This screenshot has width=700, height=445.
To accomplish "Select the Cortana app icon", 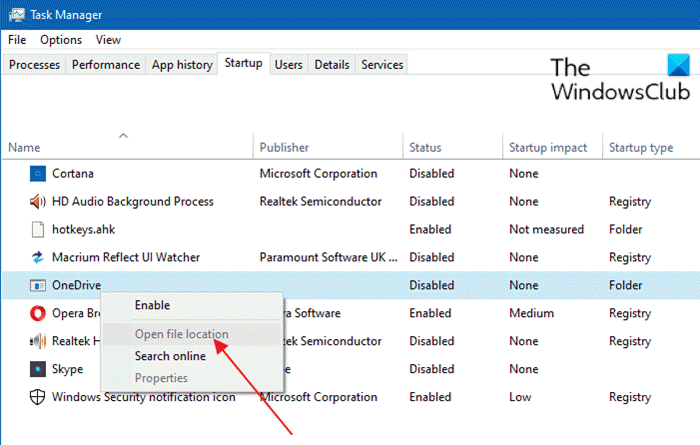I will (38, 174).
